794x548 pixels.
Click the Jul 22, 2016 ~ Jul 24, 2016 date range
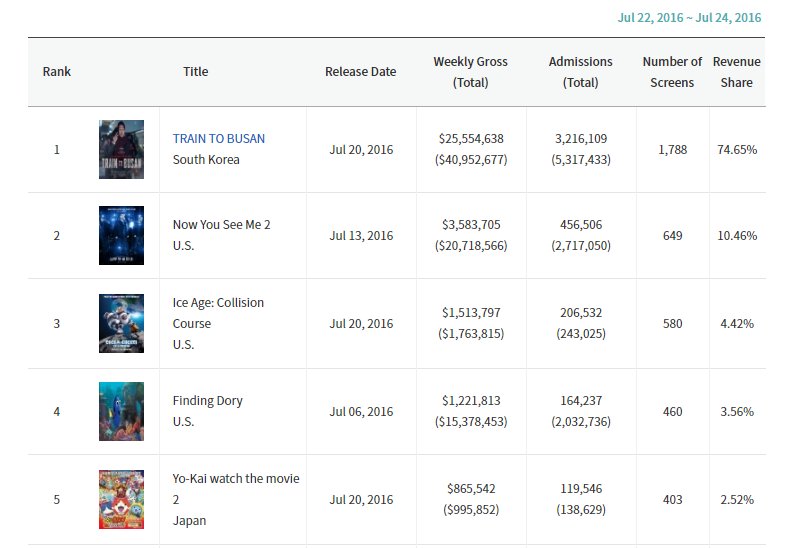click(x=689, y=18)
